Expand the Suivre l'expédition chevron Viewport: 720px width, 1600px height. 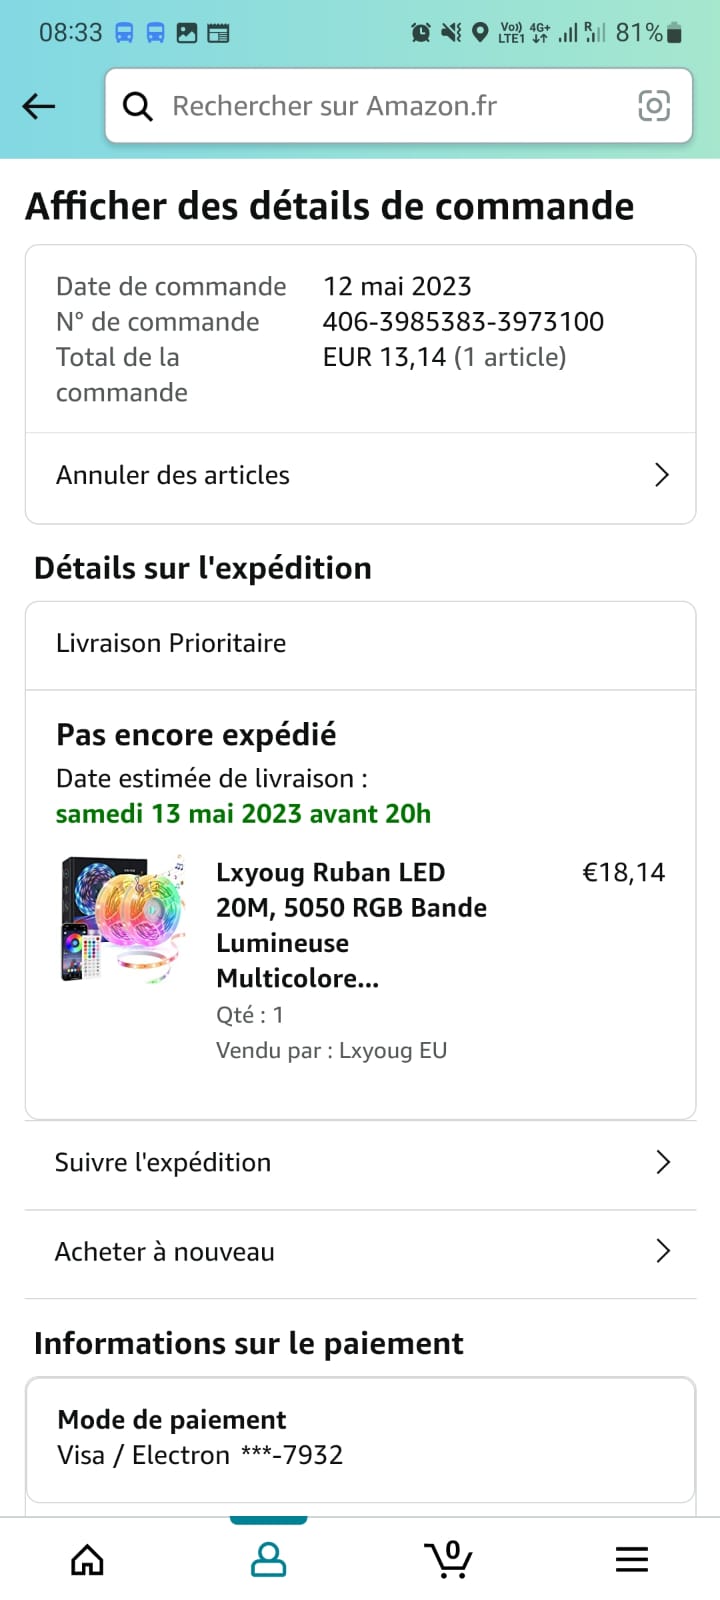click(x=662, y=1162)
